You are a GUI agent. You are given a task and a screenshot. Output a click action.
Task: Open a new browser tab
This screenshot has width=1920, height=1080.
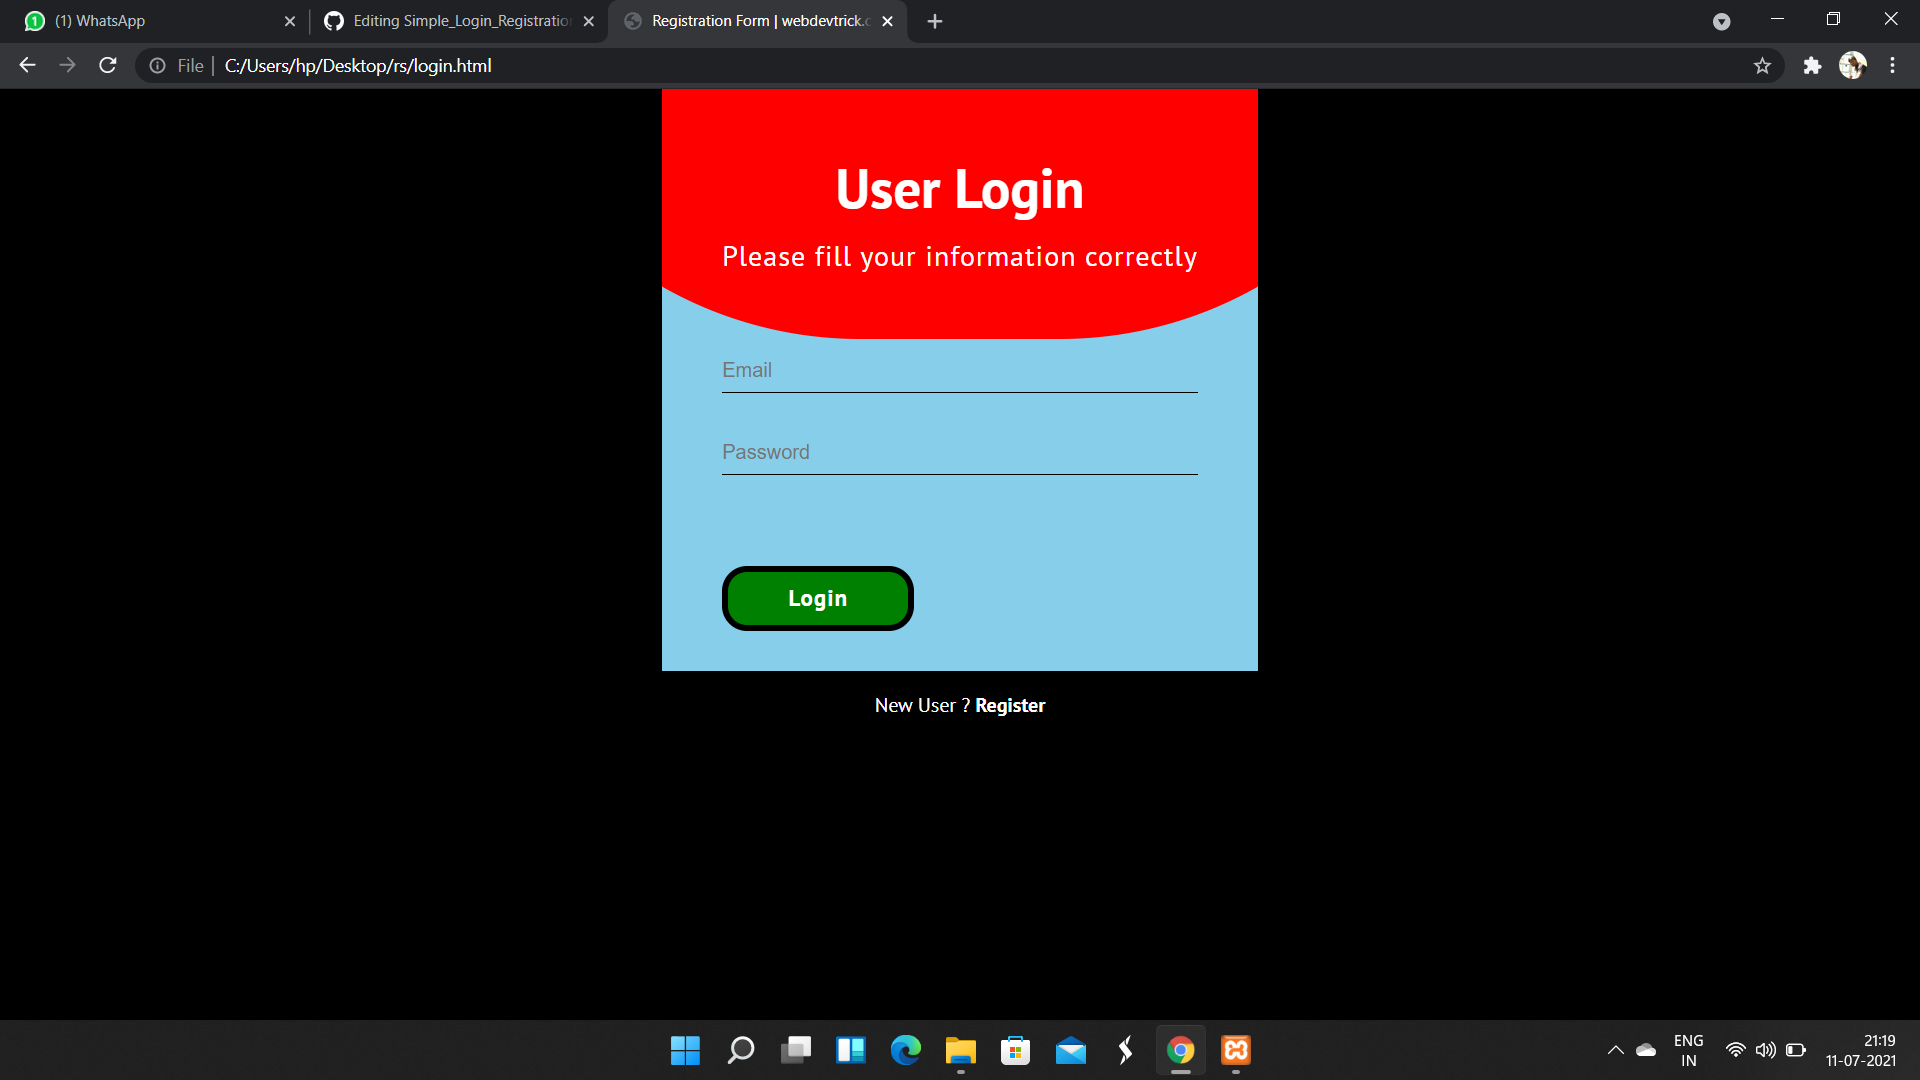[x=934, y=21]
